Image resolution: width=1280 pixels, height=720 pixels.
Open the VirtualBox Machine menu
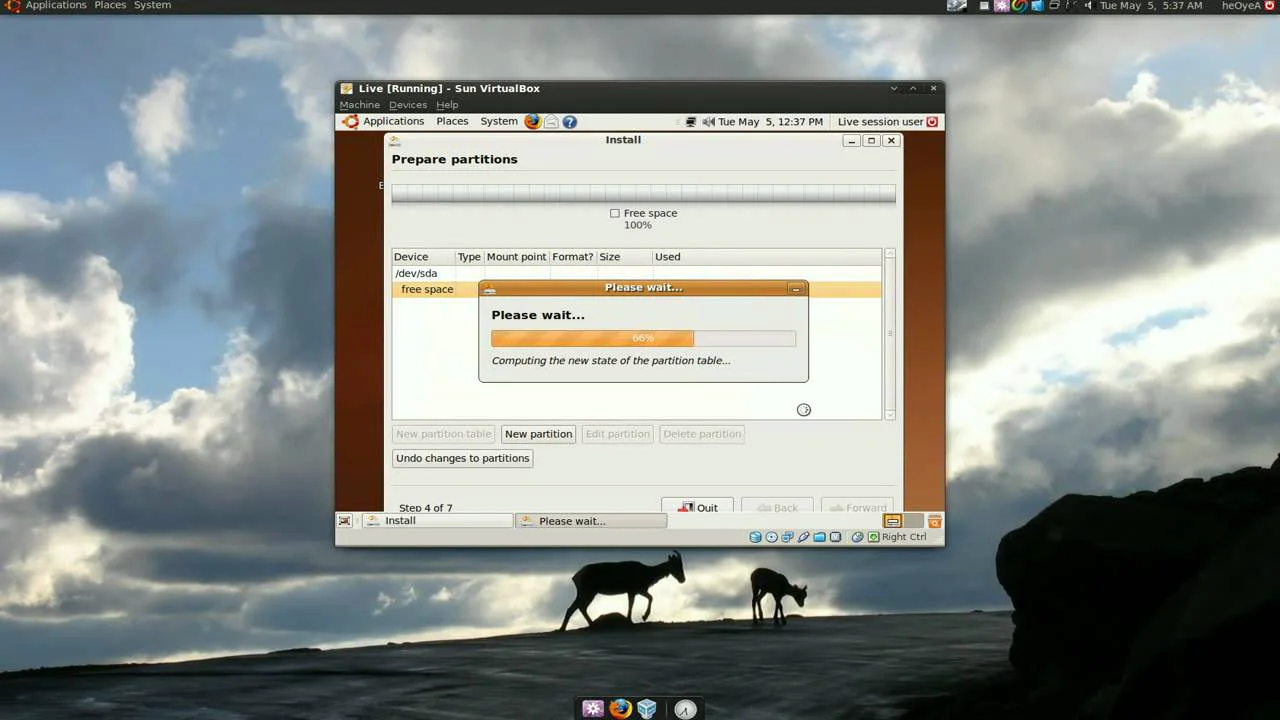(x=359, y=105)
